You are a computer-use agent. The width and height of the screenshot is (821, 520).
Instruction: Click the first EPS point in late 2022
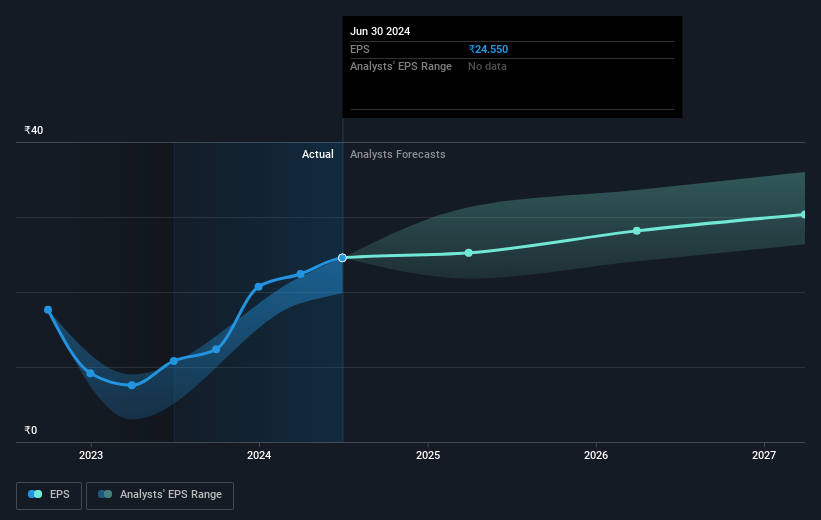[48, 310]
